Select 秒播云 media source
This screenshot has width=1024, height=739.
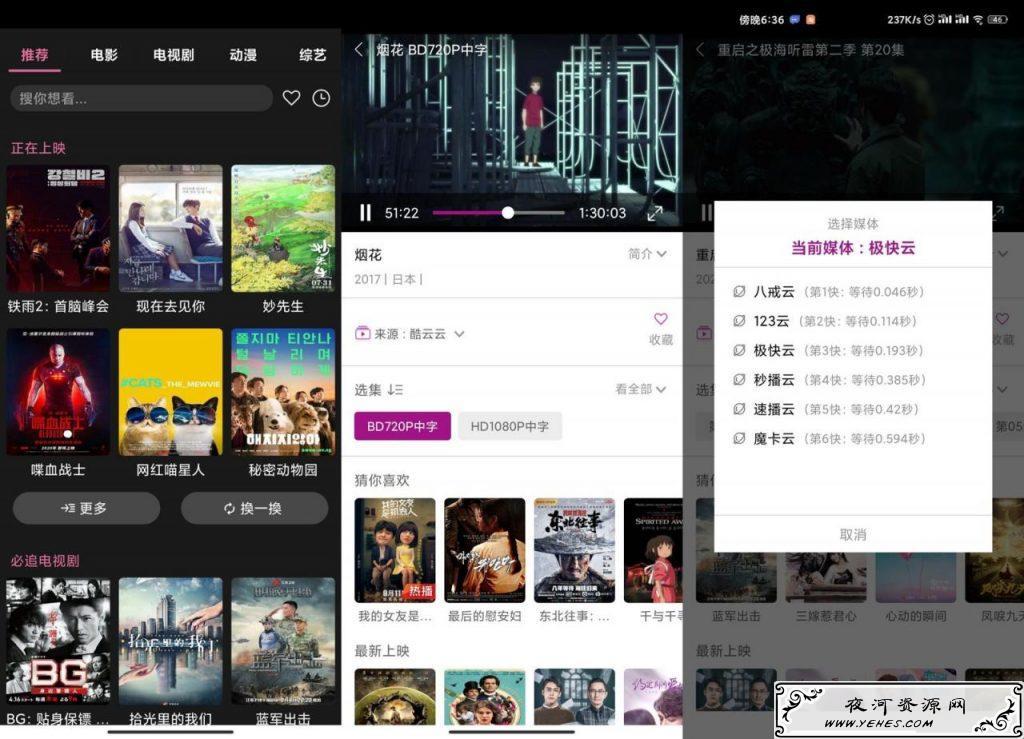[852, 380]
